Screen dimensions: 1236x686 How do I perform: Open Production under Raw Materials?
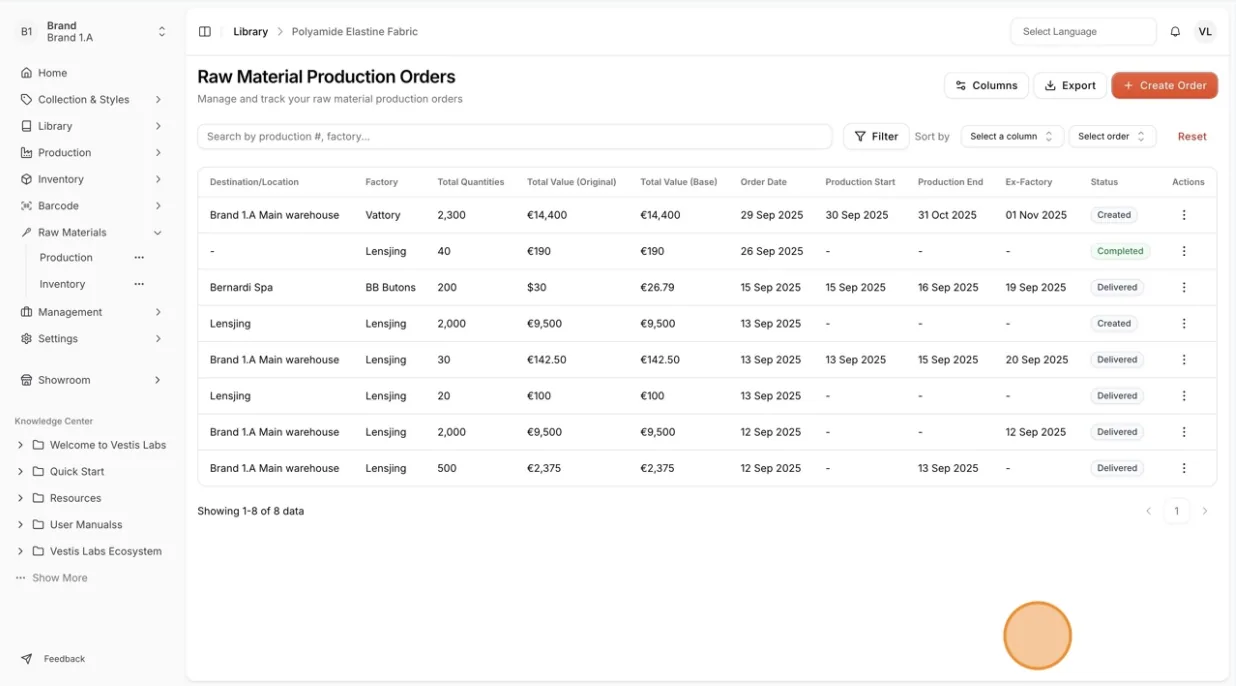66,258
